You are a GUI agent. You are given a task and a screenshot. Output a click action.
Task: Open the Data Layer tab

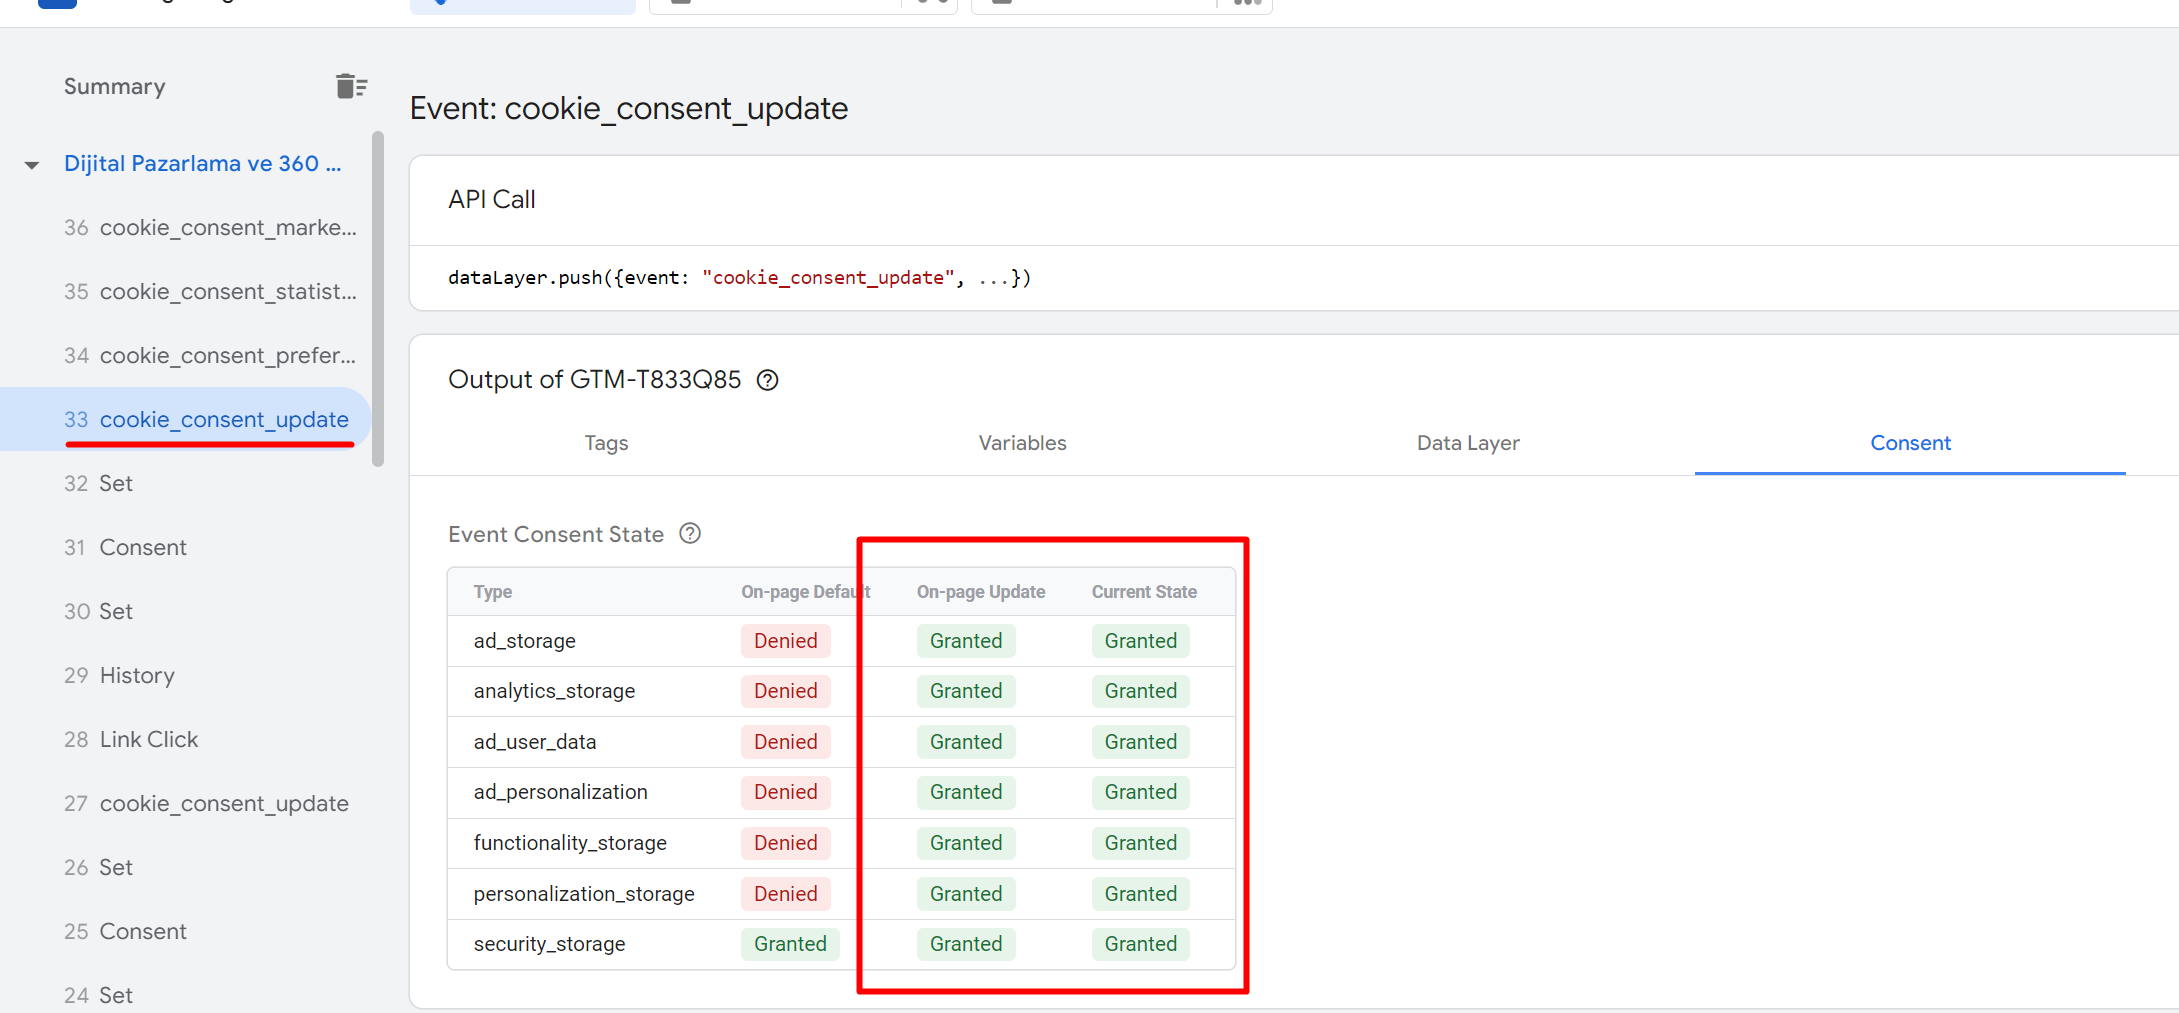[1467, 443]
